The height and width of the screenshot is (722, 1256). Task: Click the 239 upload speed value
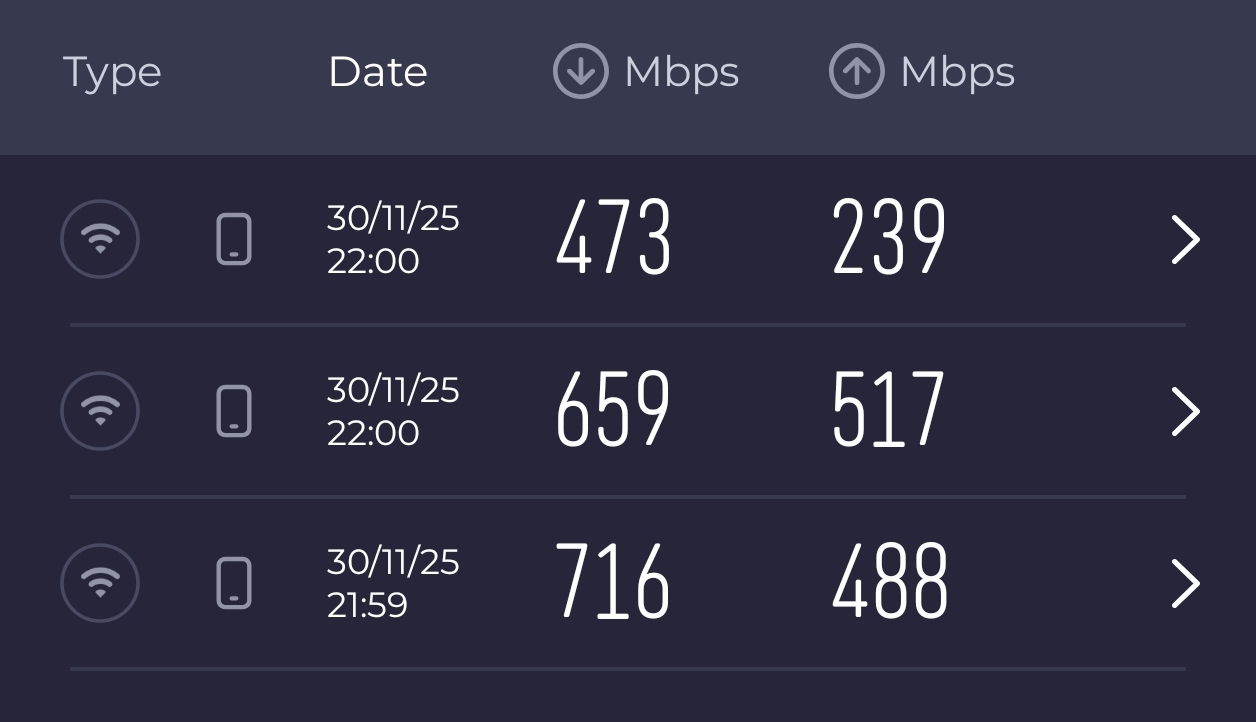(x=888, y=238)
